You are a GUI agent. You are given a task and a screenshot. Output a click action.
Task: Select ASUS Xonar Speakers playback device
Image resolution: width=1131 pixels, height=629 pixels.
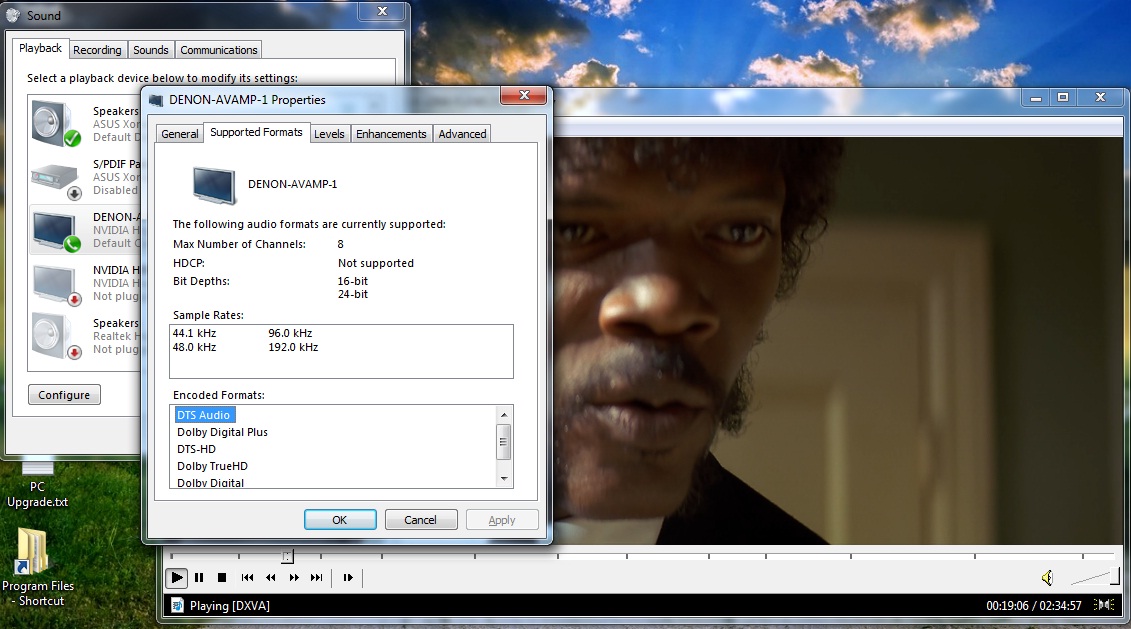click(85, 124)
